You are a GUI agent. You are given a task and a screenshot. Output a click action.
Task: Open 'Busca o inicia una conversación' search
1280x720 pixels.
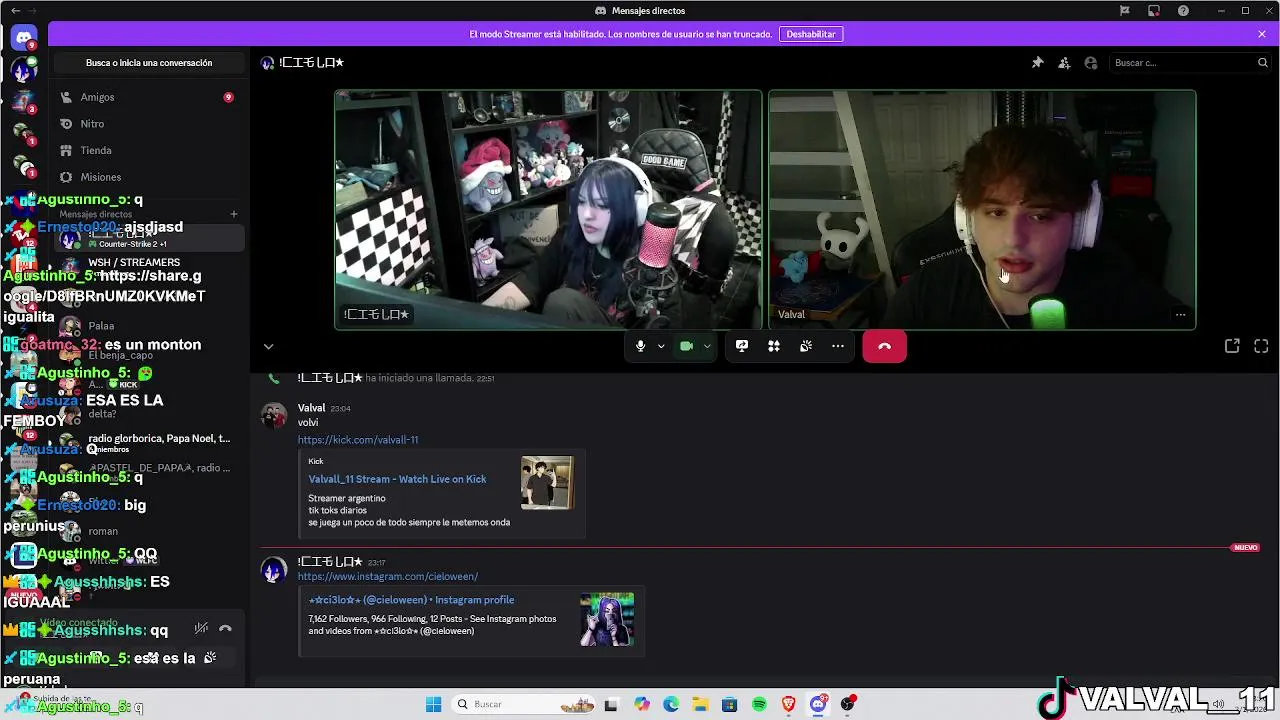[149, 63]
